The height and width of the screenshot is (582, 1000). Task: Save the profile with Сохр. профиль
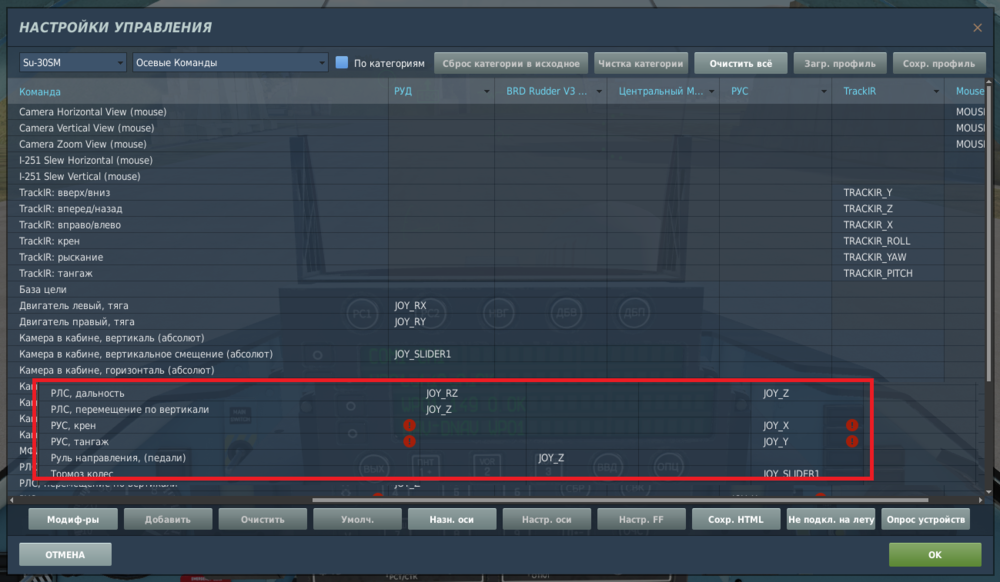pos(939,63)
